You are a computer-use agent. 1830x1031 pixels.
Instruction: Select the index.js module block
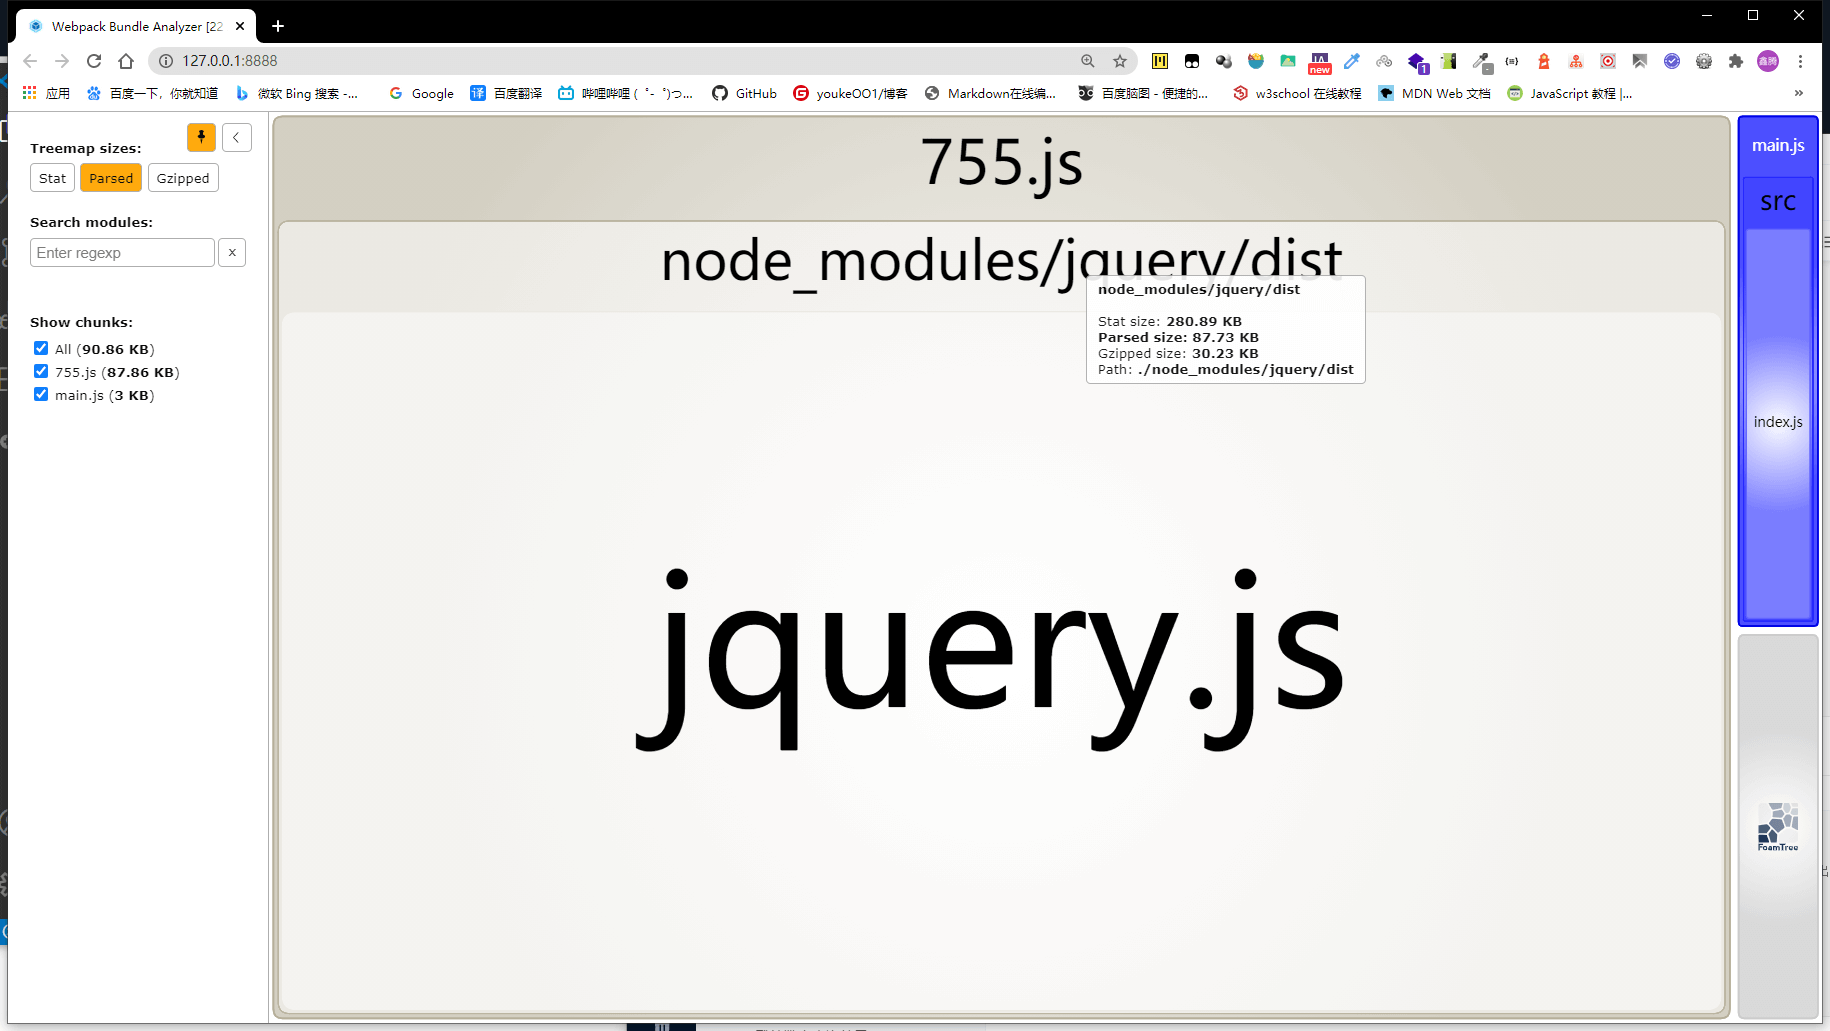click(x=1778, y=423)
